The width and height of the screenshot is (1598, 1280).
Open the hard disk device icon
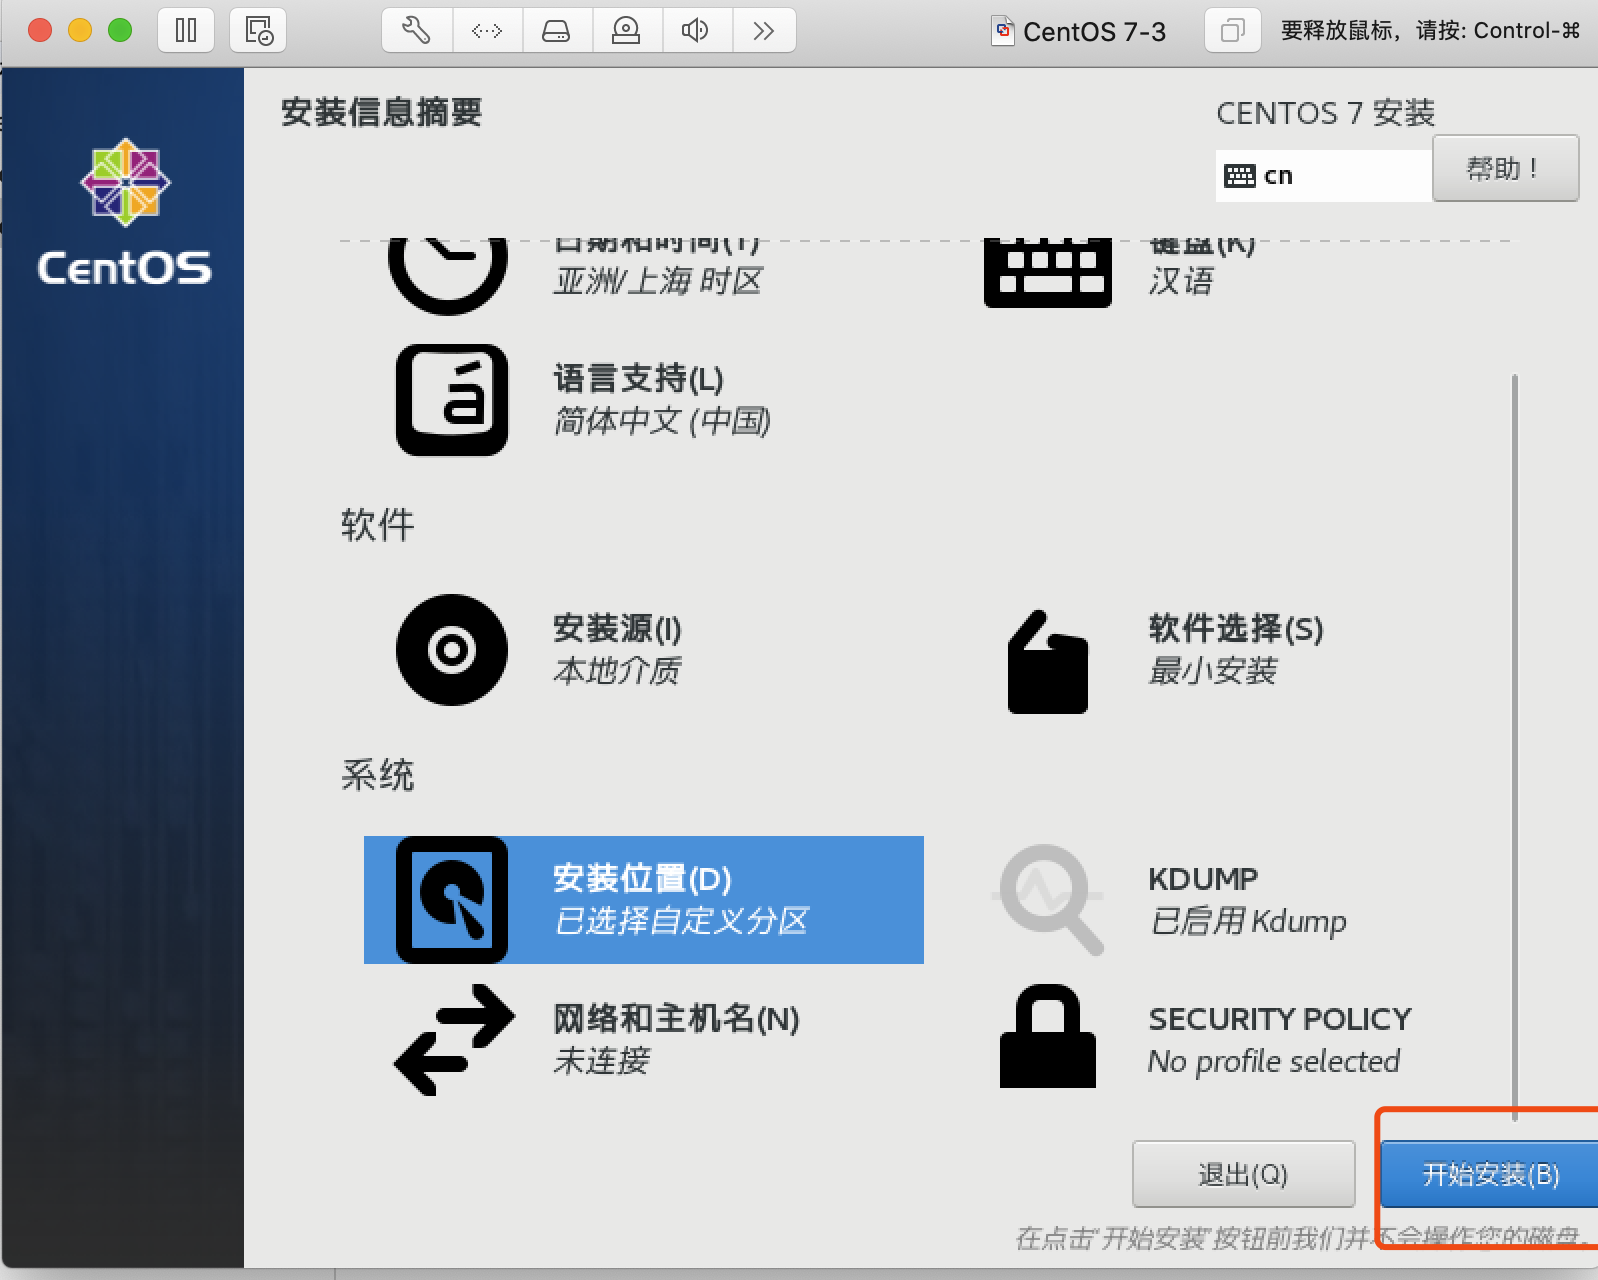click(557, 31)
